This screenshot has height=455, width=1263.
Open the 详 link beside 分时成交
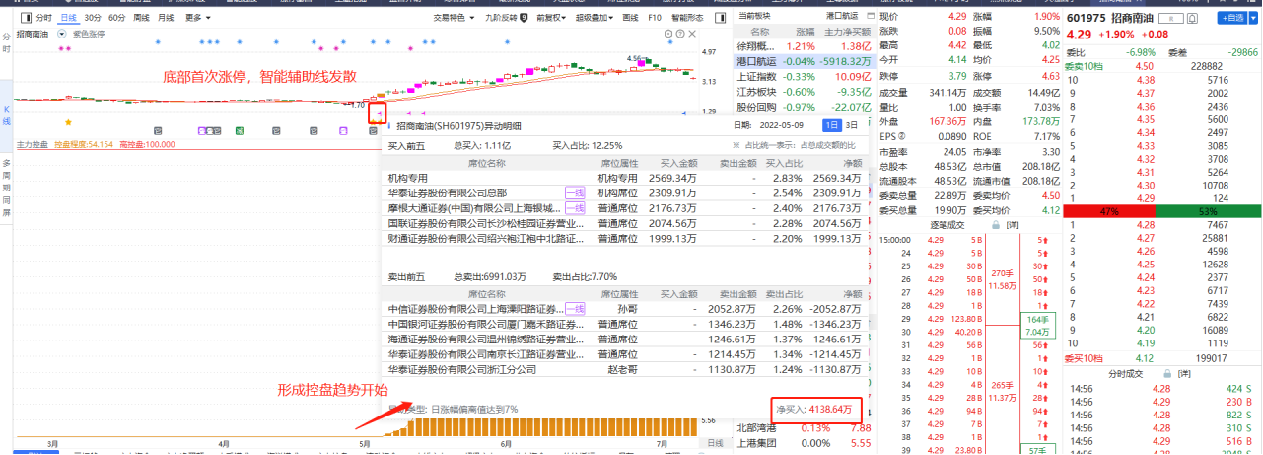1184,373
